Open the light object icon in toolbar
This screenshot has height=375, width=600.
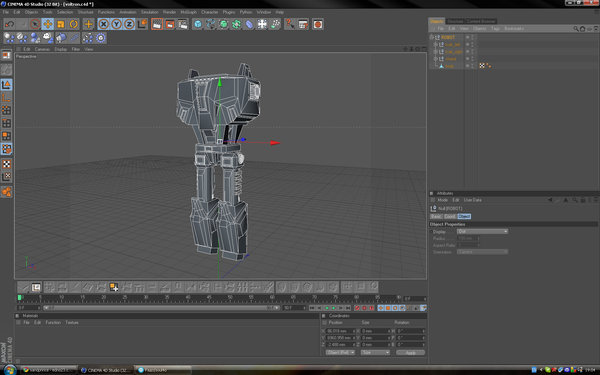[x=61, y=38]
